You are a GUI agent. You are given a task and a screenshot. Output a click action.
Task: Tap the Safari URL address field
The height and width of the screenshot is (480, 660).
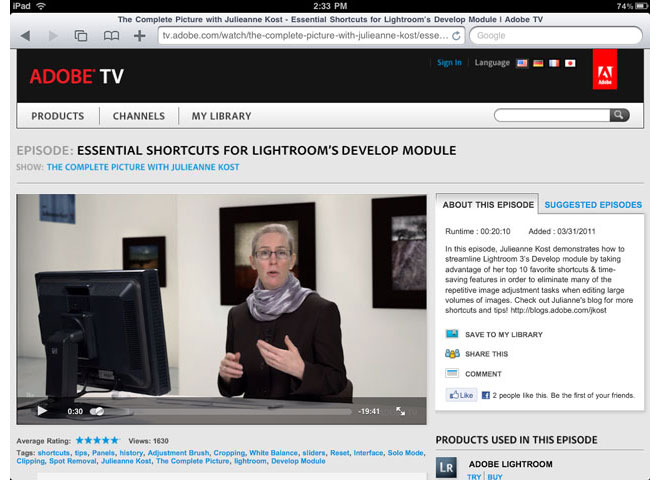pyautogui.click(x=311, y=36)
